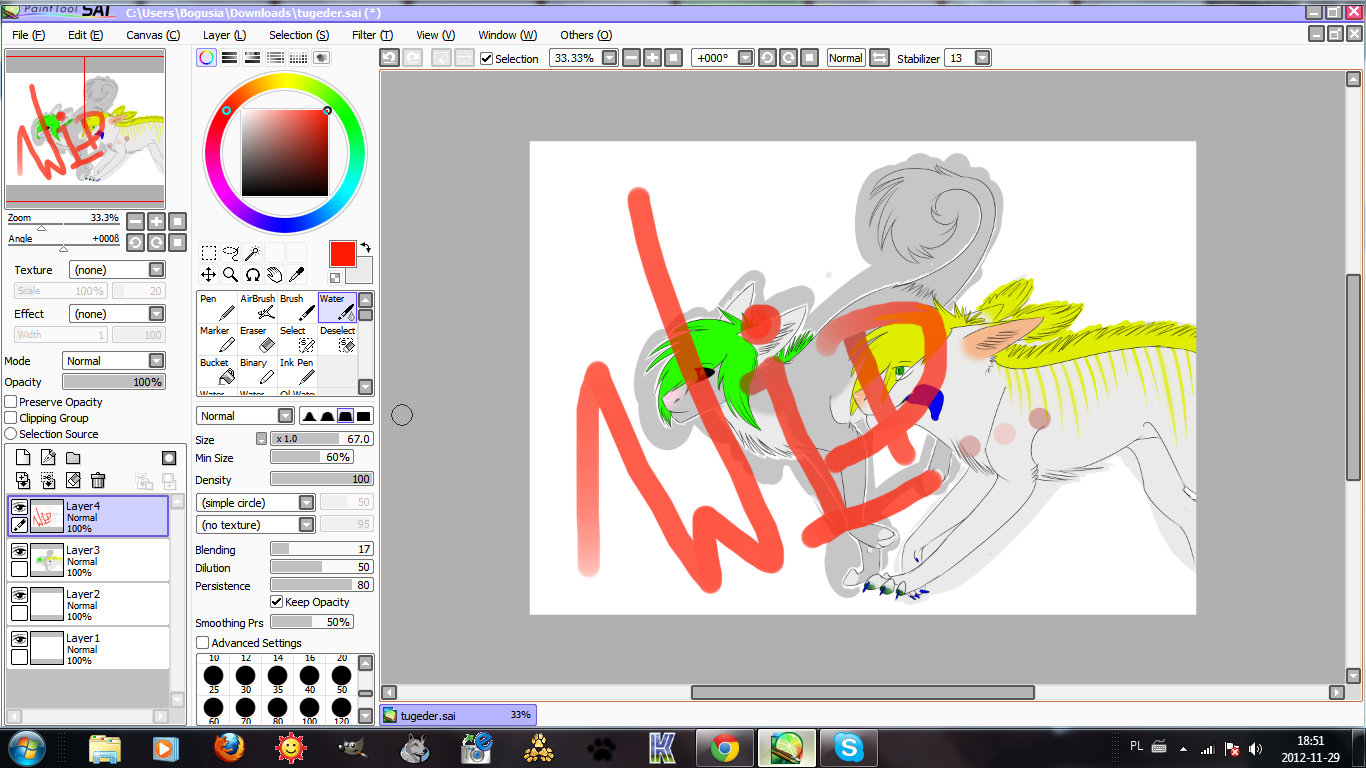
Task: Open the Stabilizer value dropdown
Action: 982,58
